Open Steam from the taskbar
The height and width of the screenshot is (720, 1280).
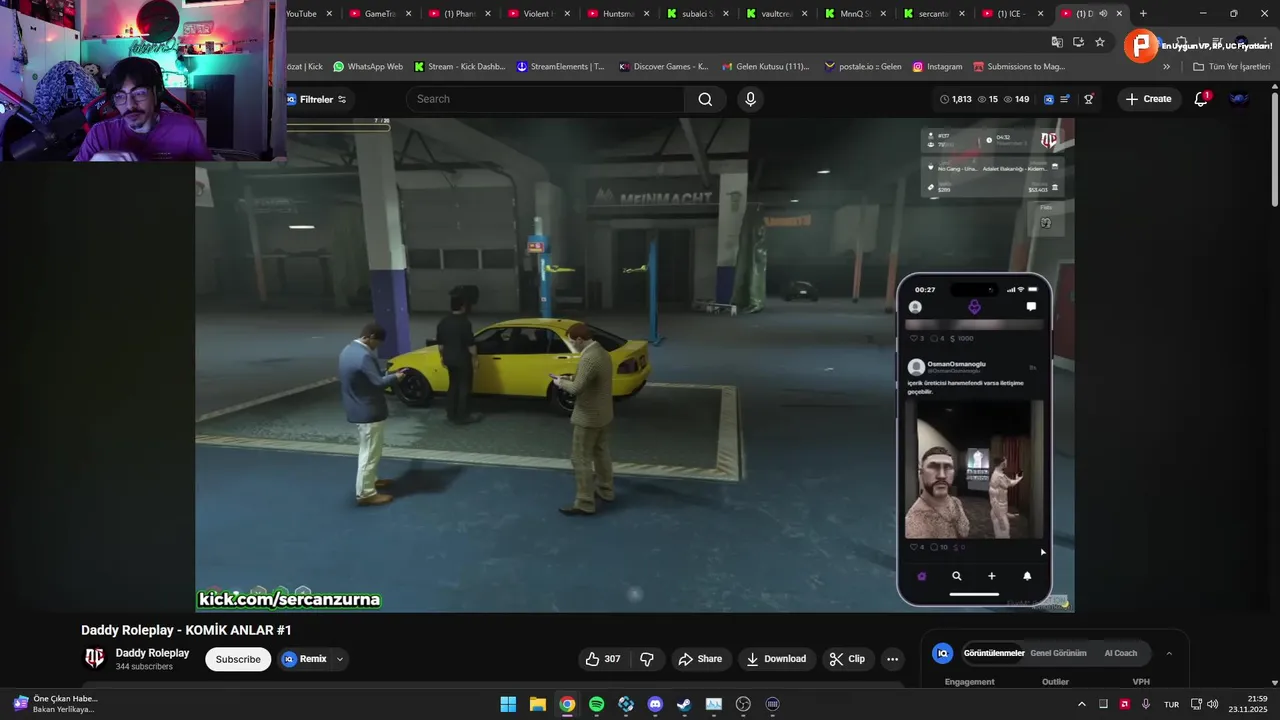[x=684, y=704]
